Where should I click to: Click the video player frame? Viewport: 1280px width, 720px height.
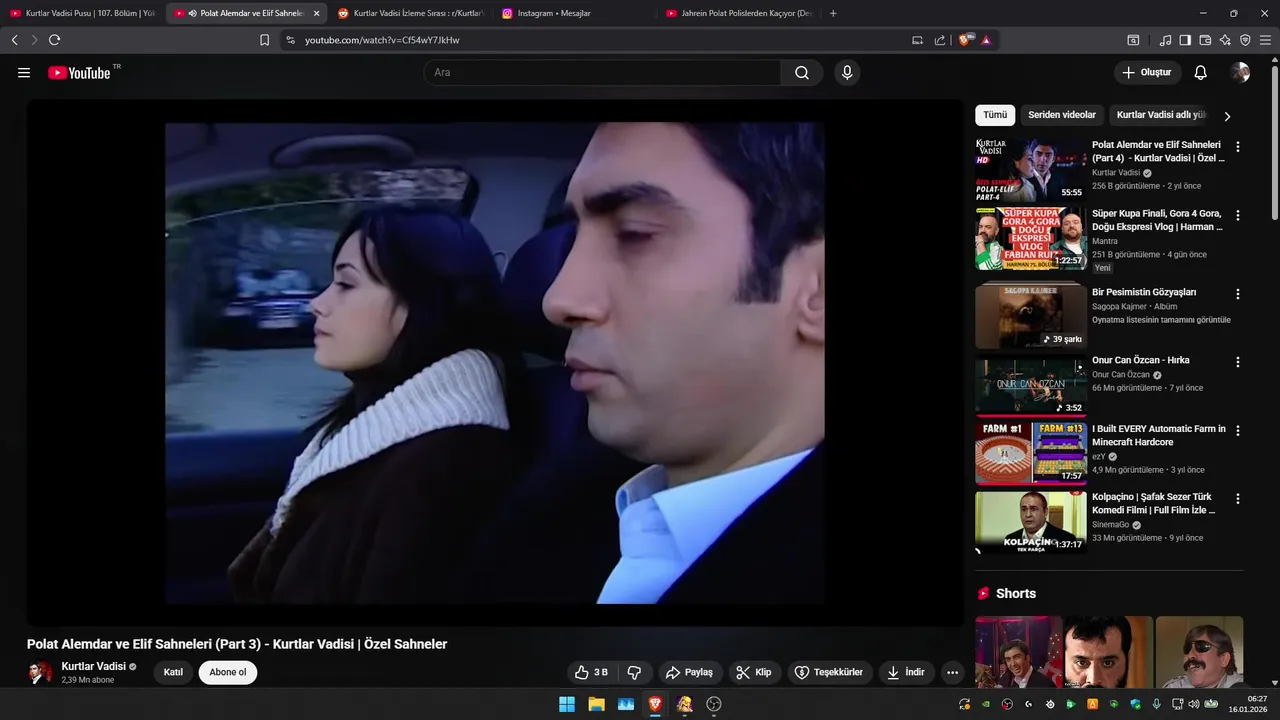click(495, 363)
